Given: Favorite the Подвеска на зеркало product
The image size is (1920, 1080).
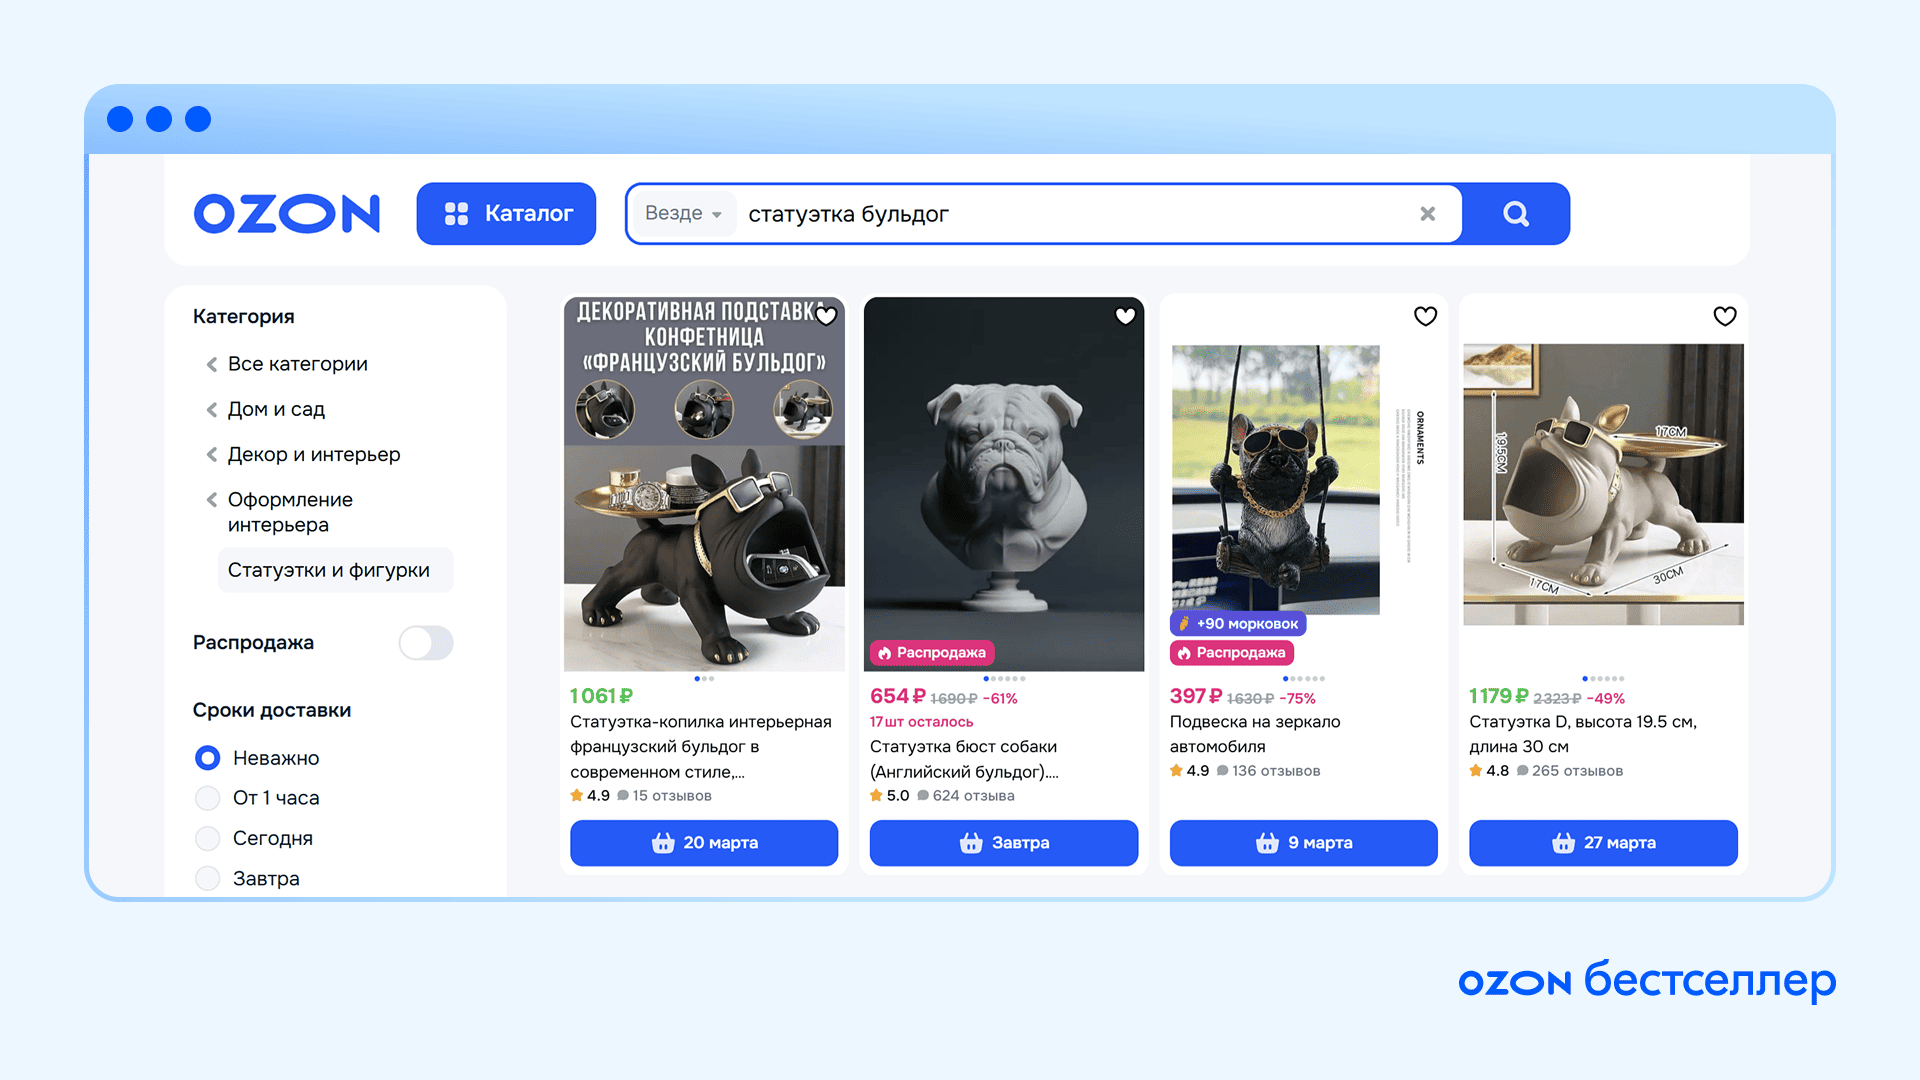Looking at the screenshot, I should 1425,316.
